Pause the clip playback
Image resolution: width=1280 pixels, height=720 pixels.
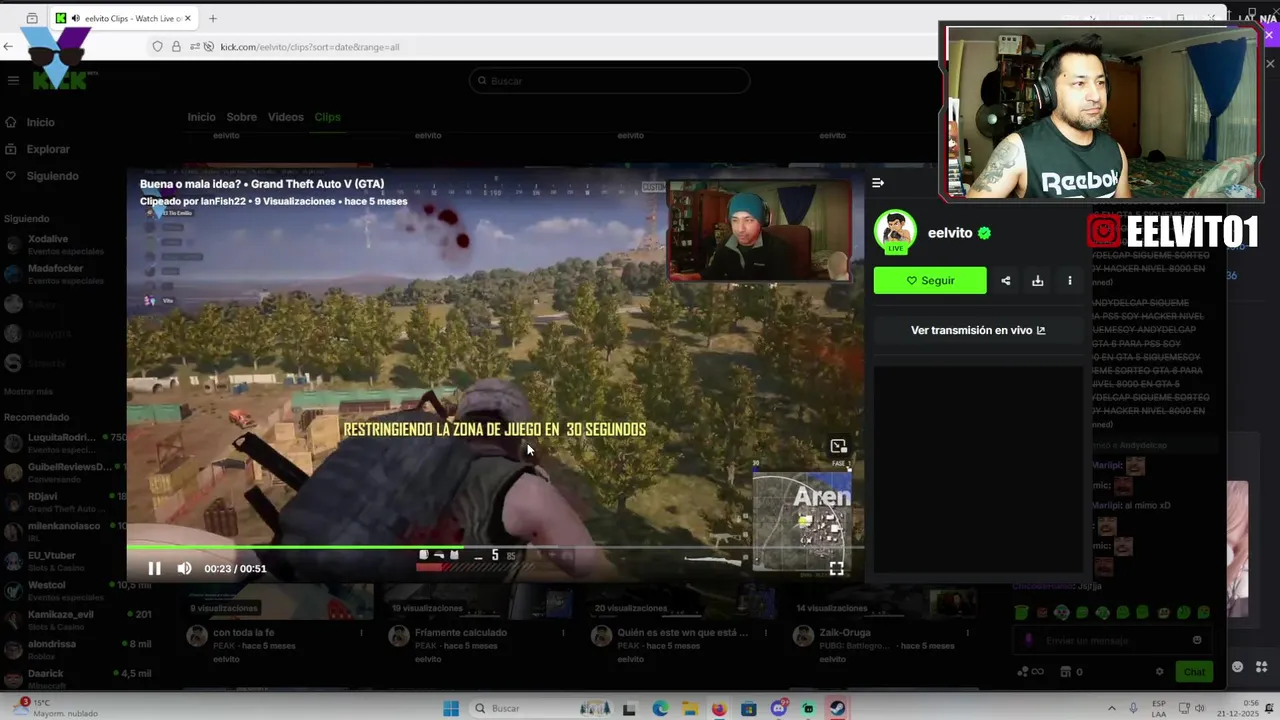point(154,568)
